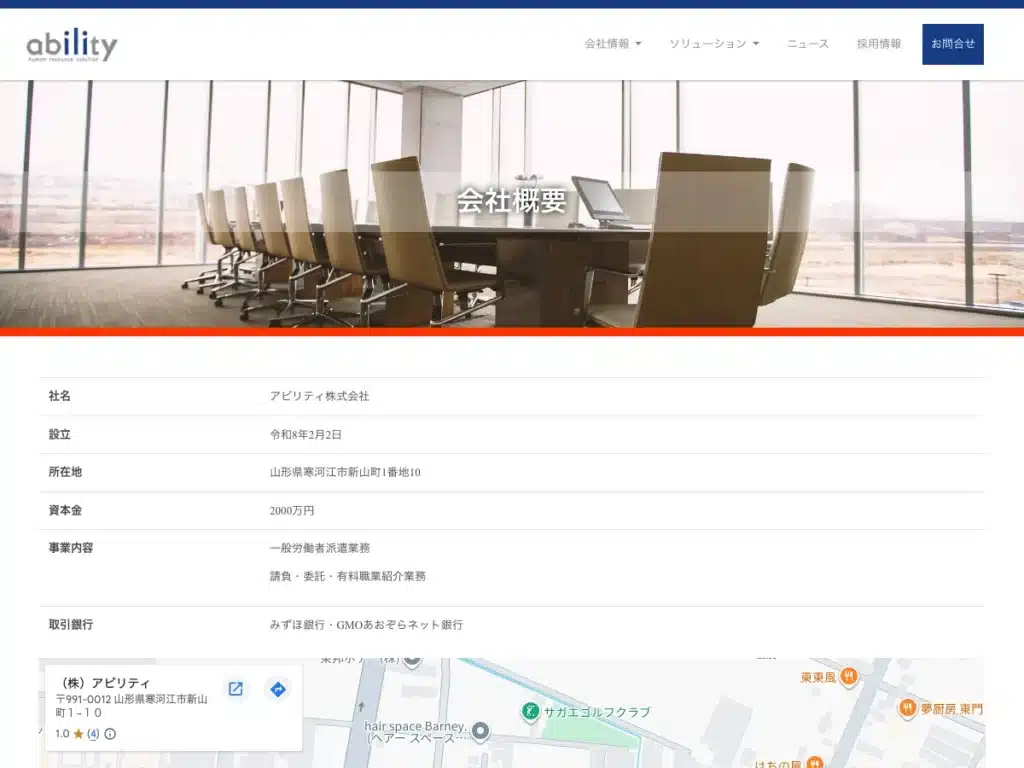Click the 夢厨房 東門 restaurant marker
This screenshot has height=768, width=1024.
coord(908,707)
